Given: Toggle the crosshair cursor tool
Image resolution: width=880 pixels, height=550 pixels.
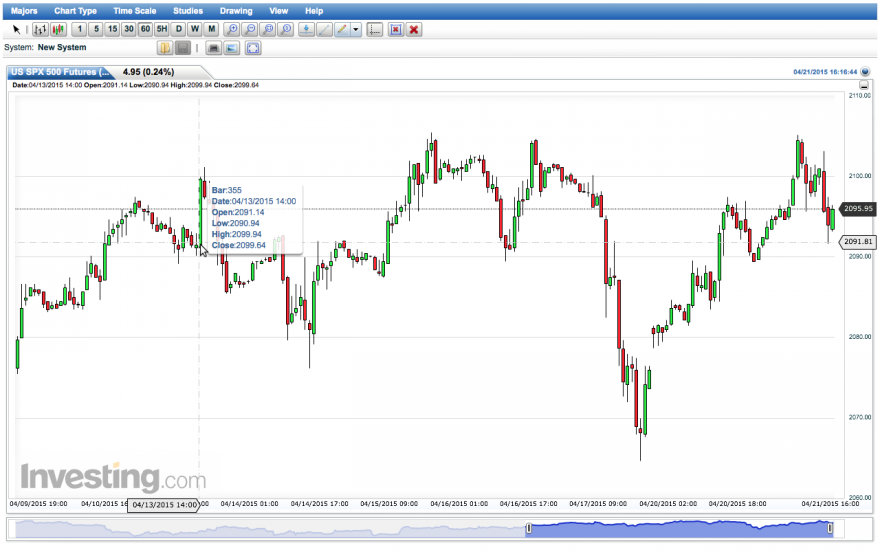Looking at the screenshot, I should tap(374, 30).
